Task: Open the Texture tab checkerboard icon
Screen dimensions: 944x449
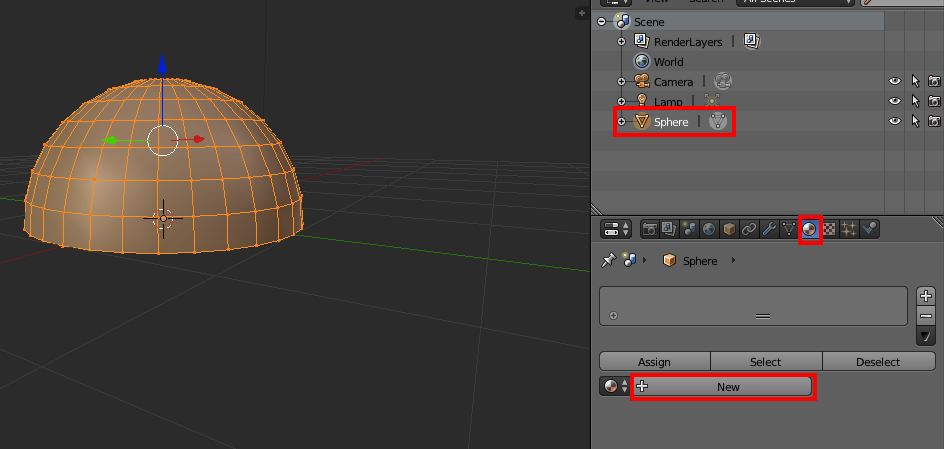Action: click(830, 229)
